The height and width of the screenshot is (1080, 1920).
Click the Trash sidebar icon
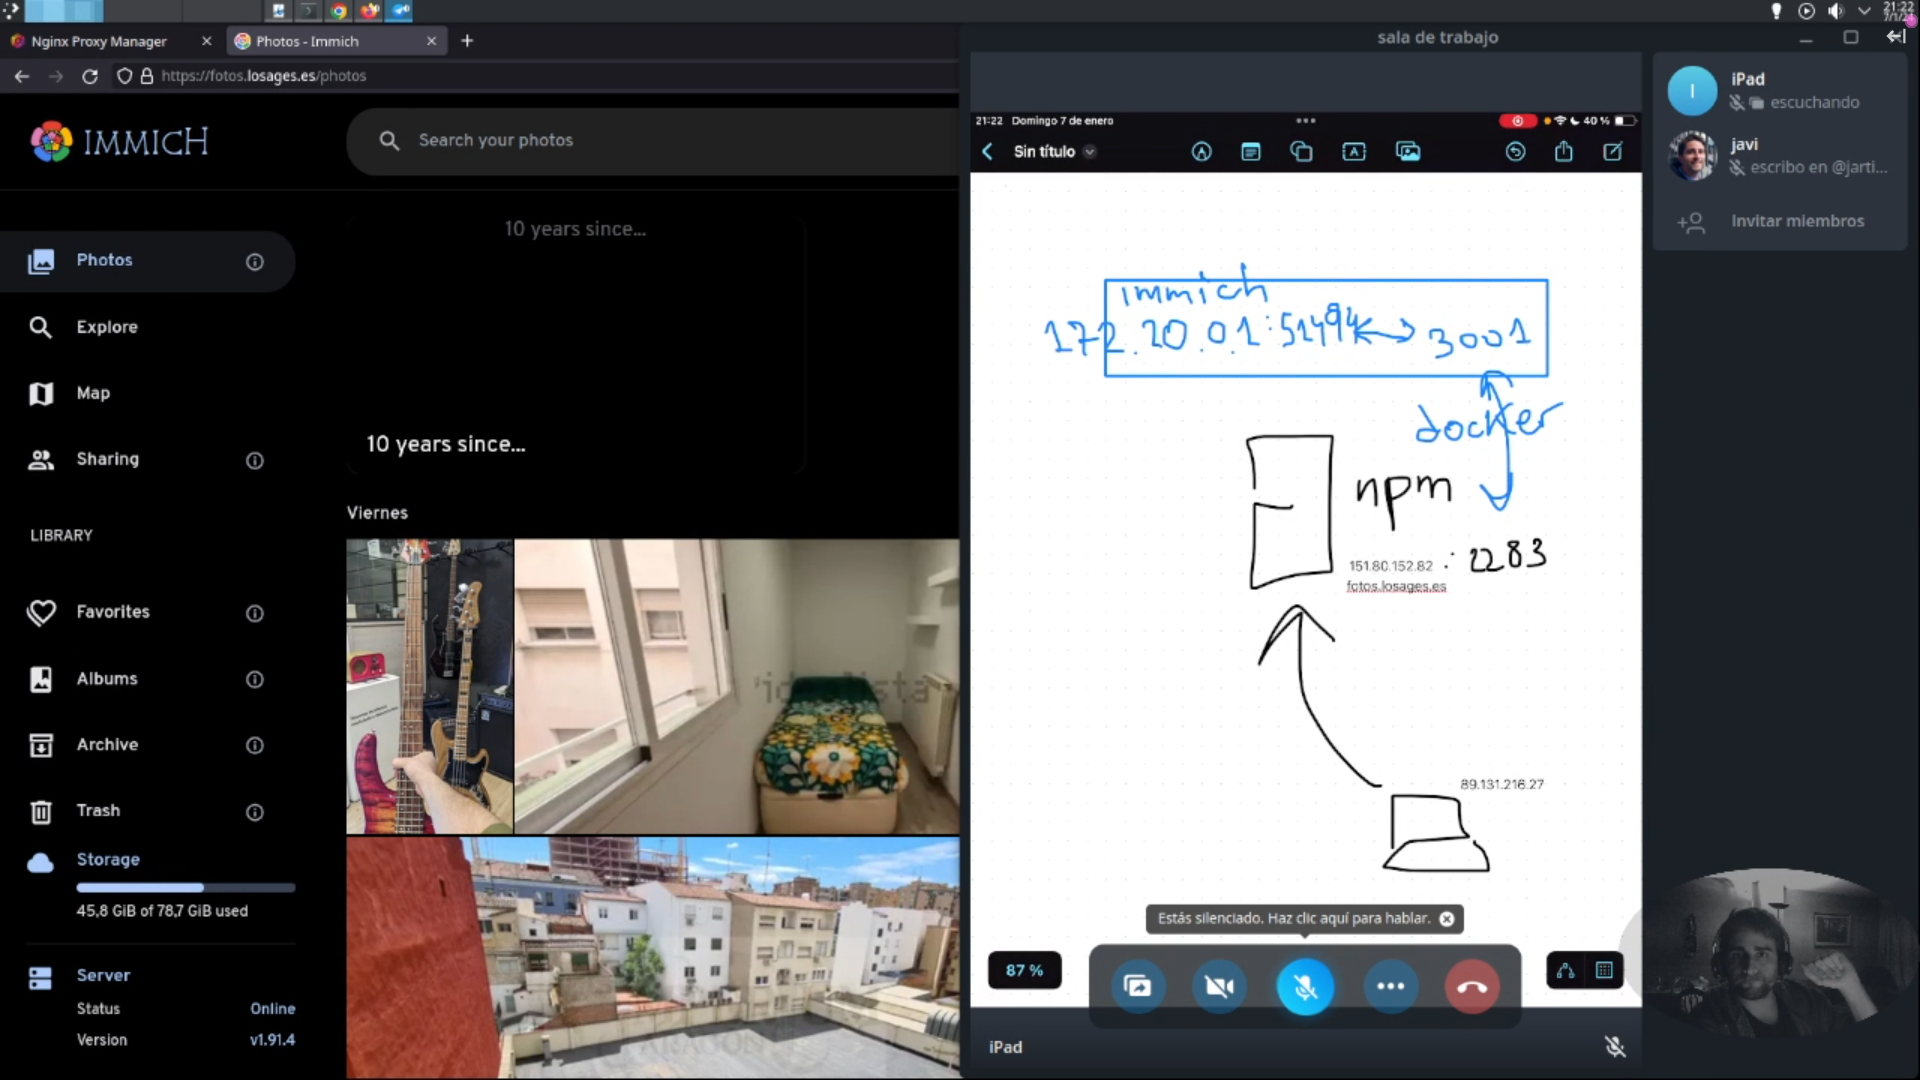(x=41, y=811)
